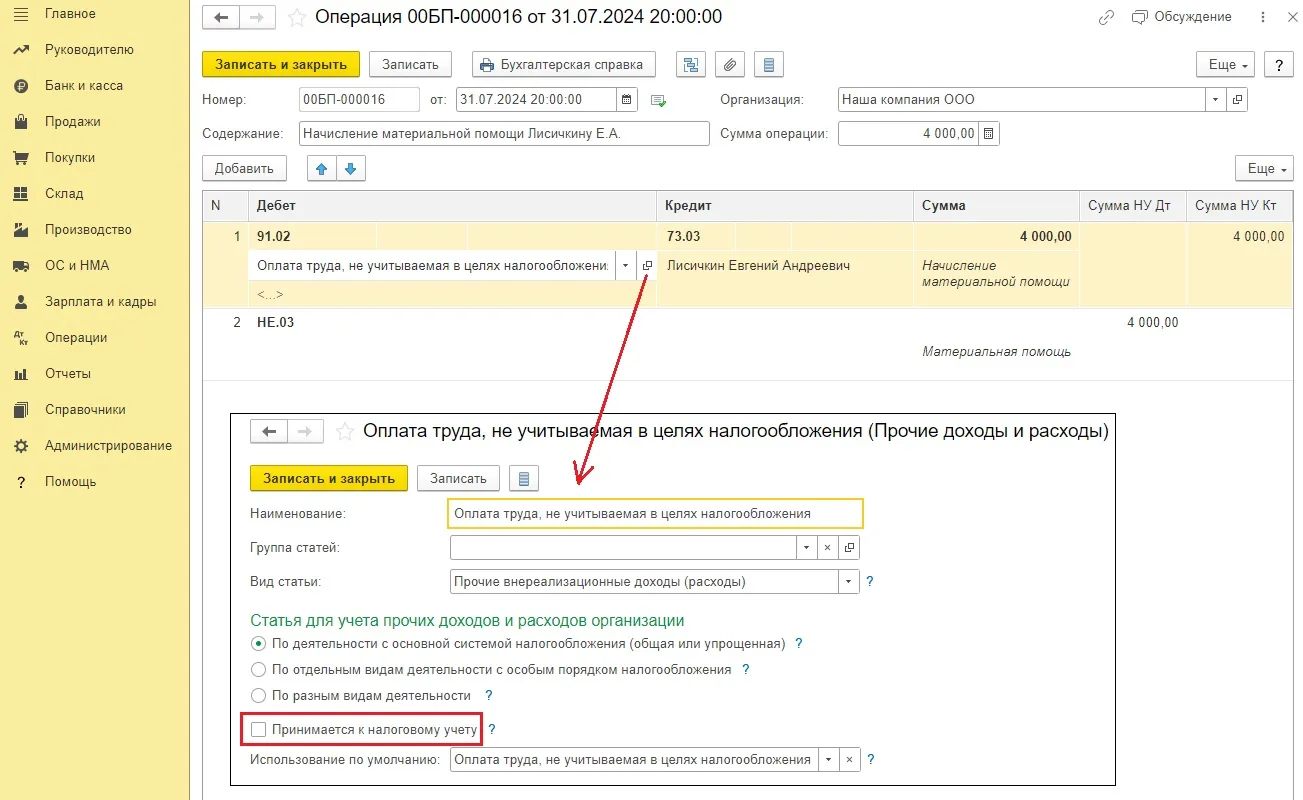Open Зарплата и кадры section
1303x800 pixels.
click(100, 302)
